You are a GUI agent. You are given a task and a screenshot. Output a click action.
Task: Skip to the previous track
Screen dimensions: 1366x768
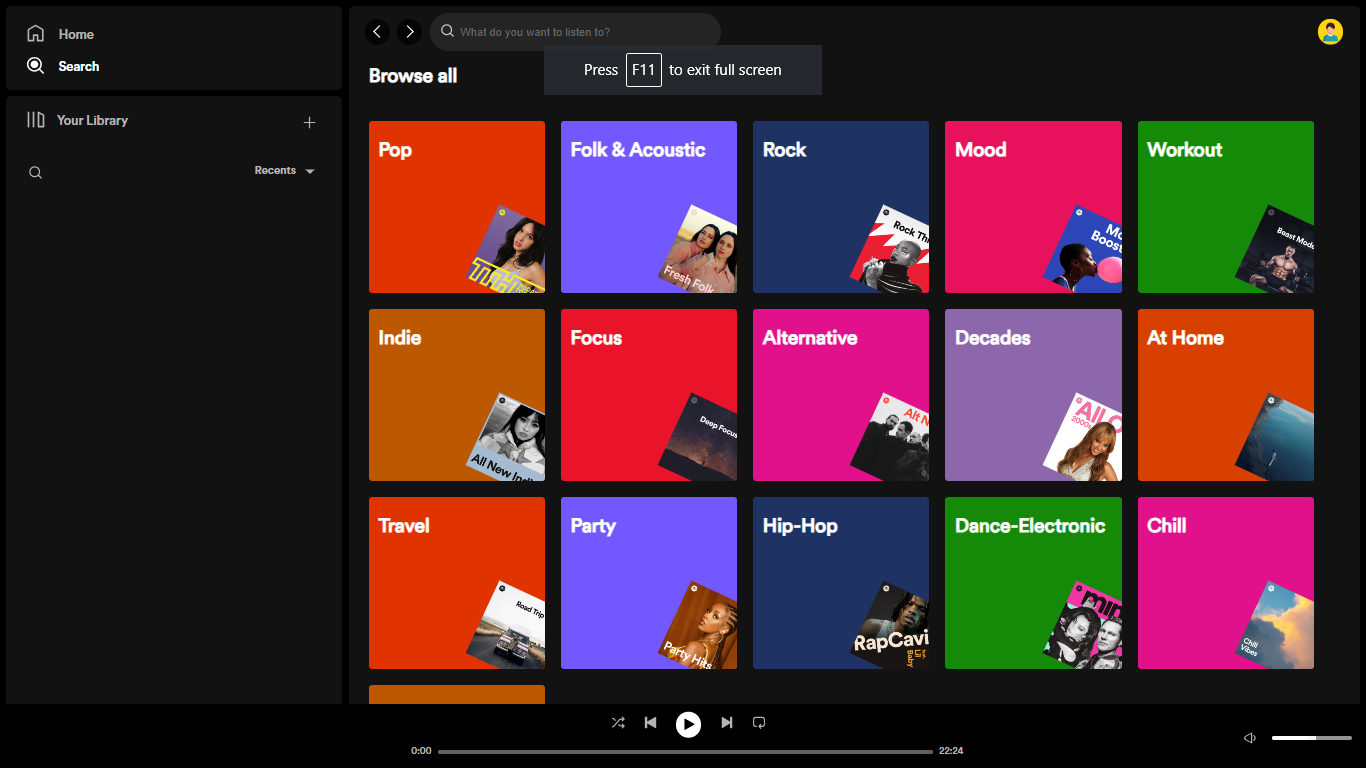(x=650, y=722)
